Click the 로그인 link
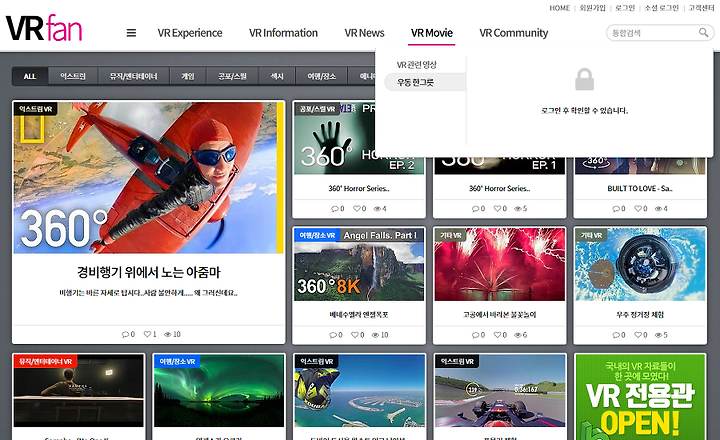Viewport: 720px width, 440px height. [625, 8]
